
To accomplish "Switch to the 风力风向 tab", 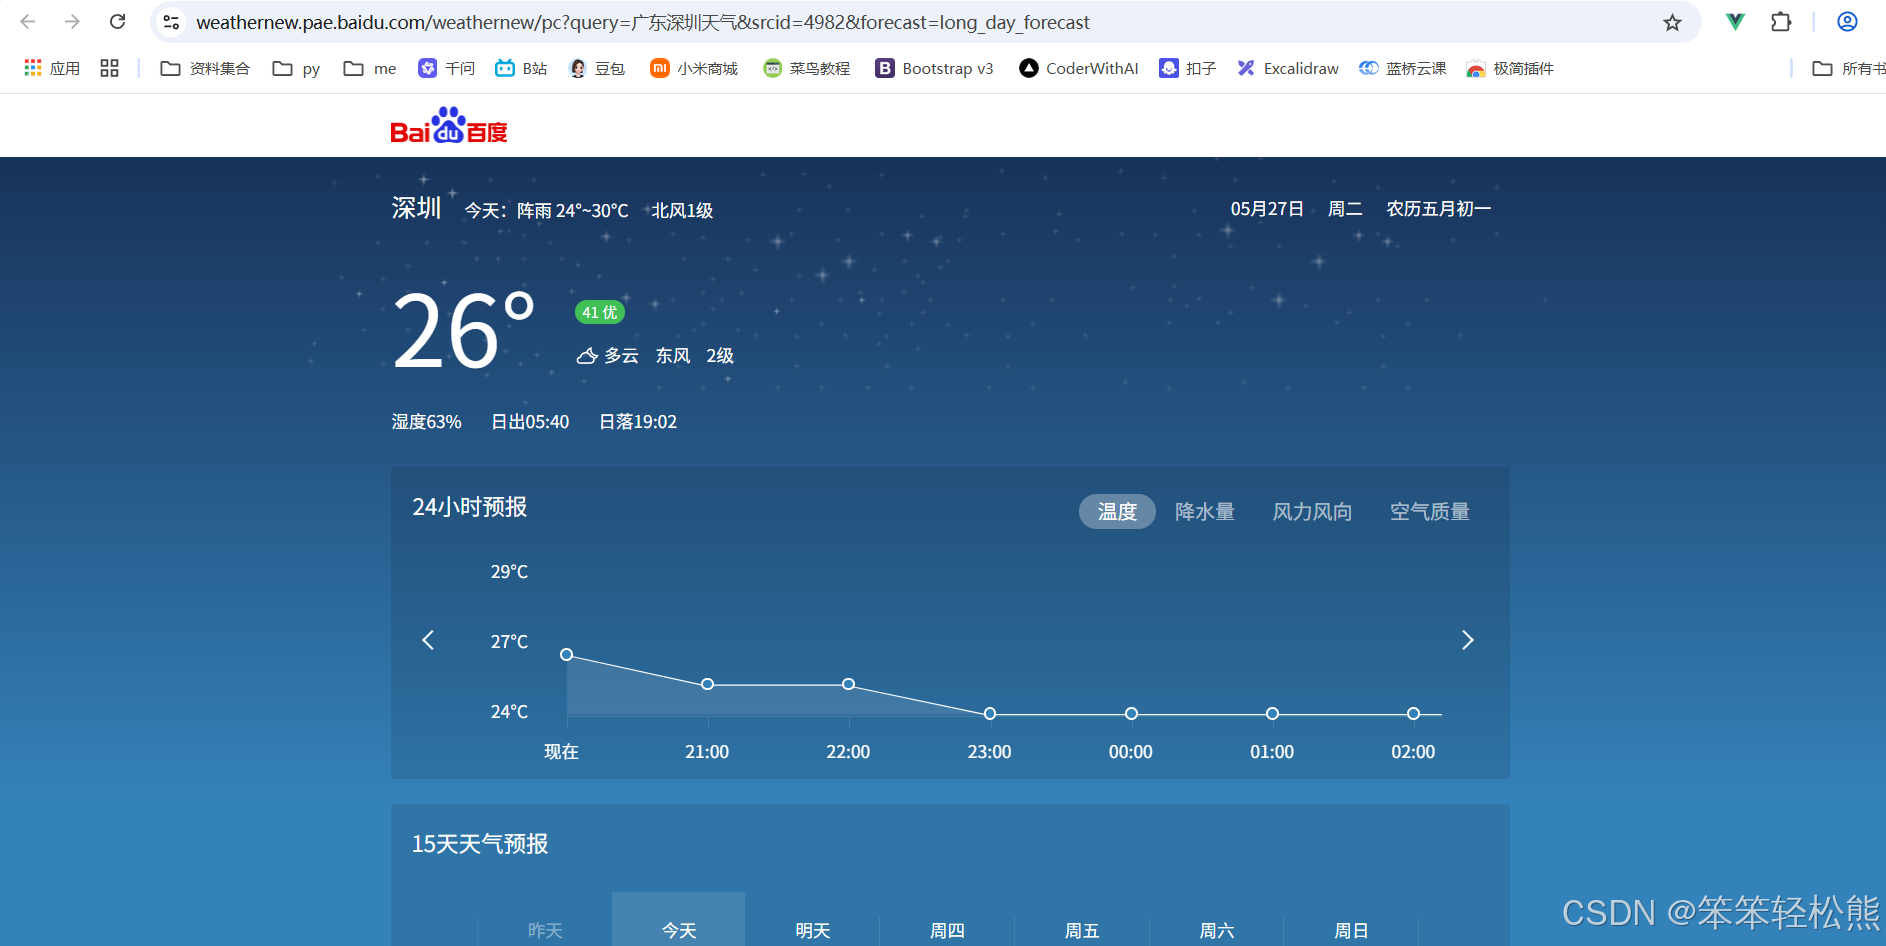I will pyautogui.click(x=1312, y=511).
